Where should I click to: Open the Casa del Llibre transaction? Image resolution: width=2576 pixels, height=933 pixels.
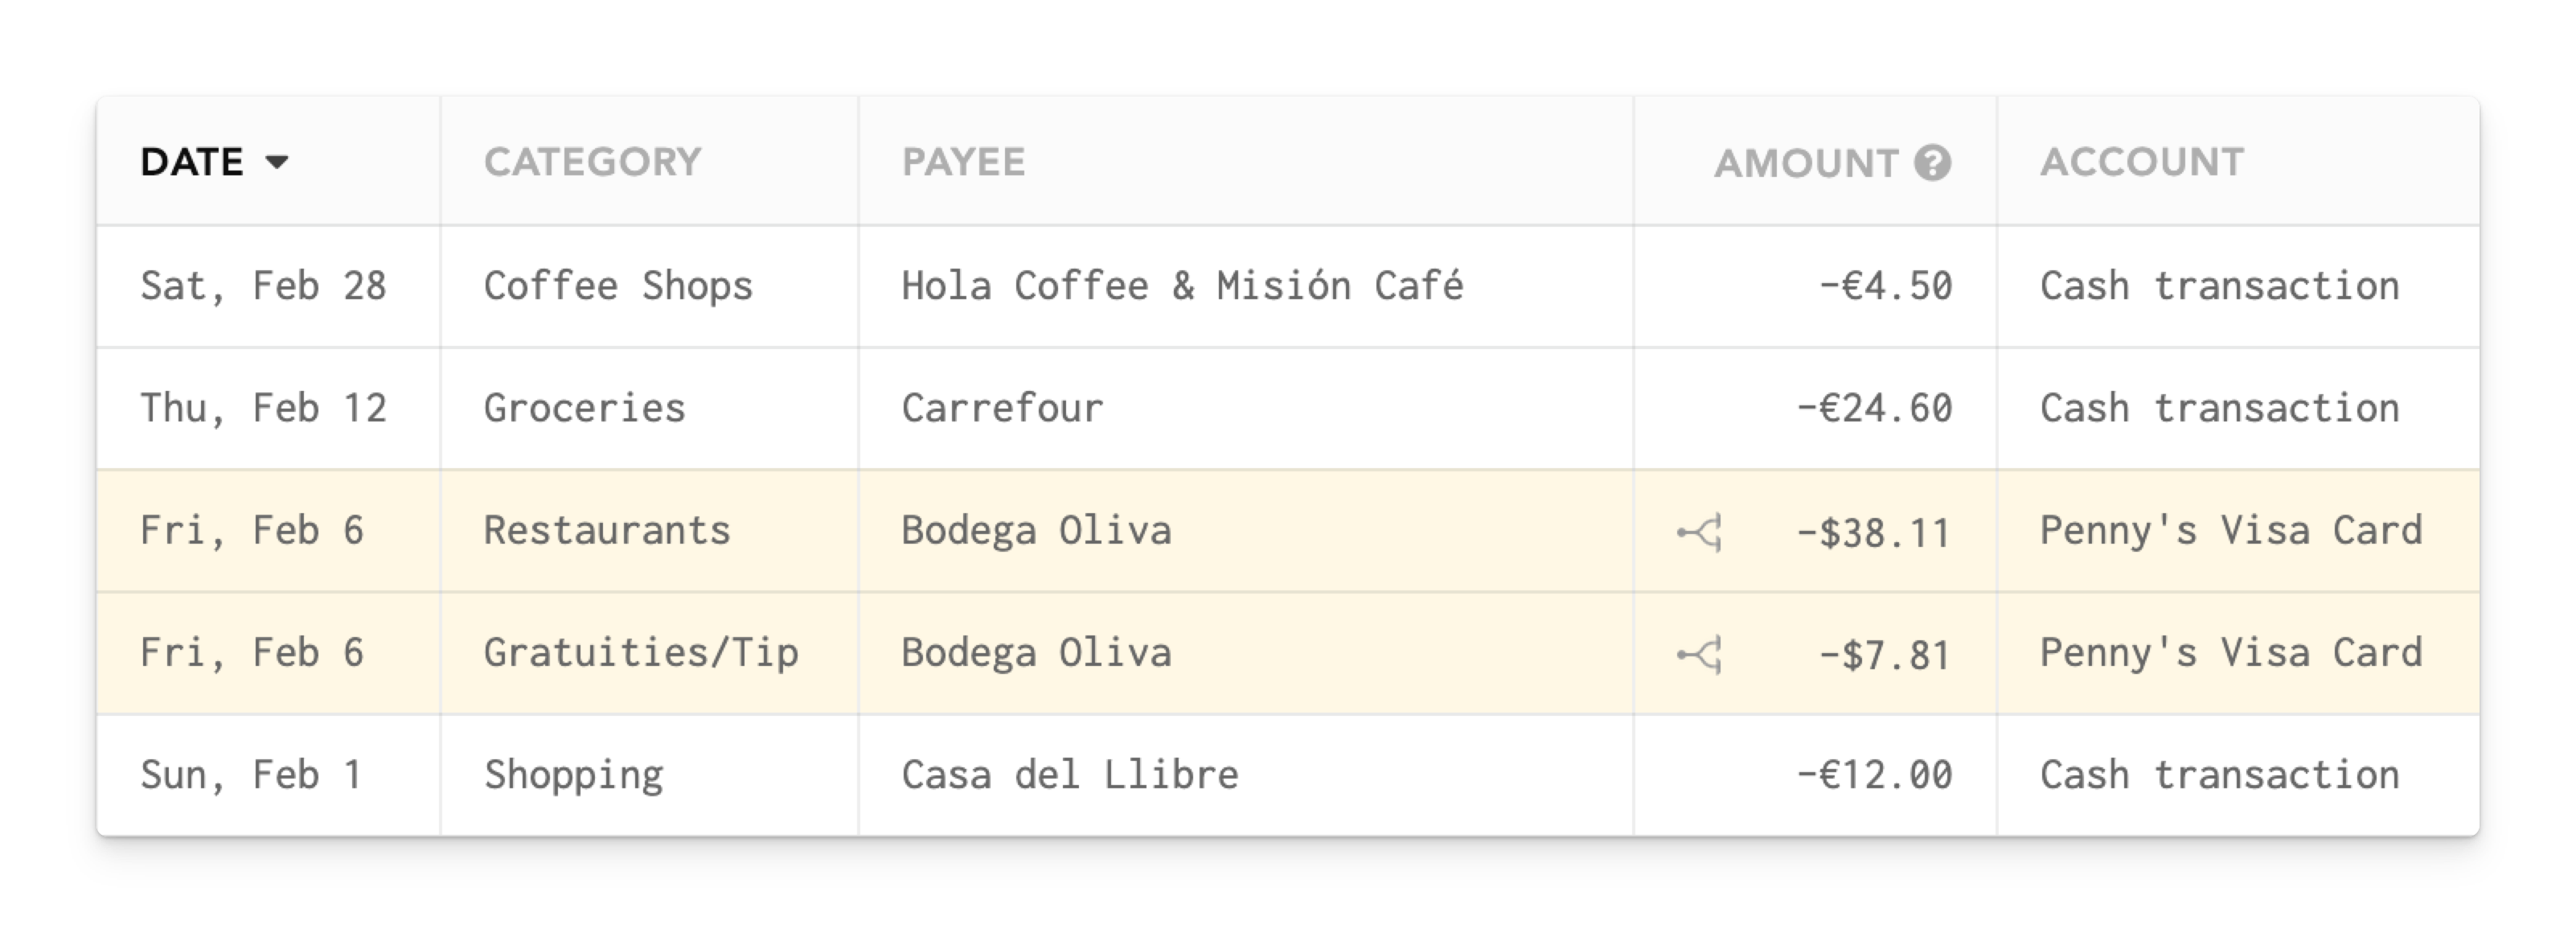(x=1070, y=775)
